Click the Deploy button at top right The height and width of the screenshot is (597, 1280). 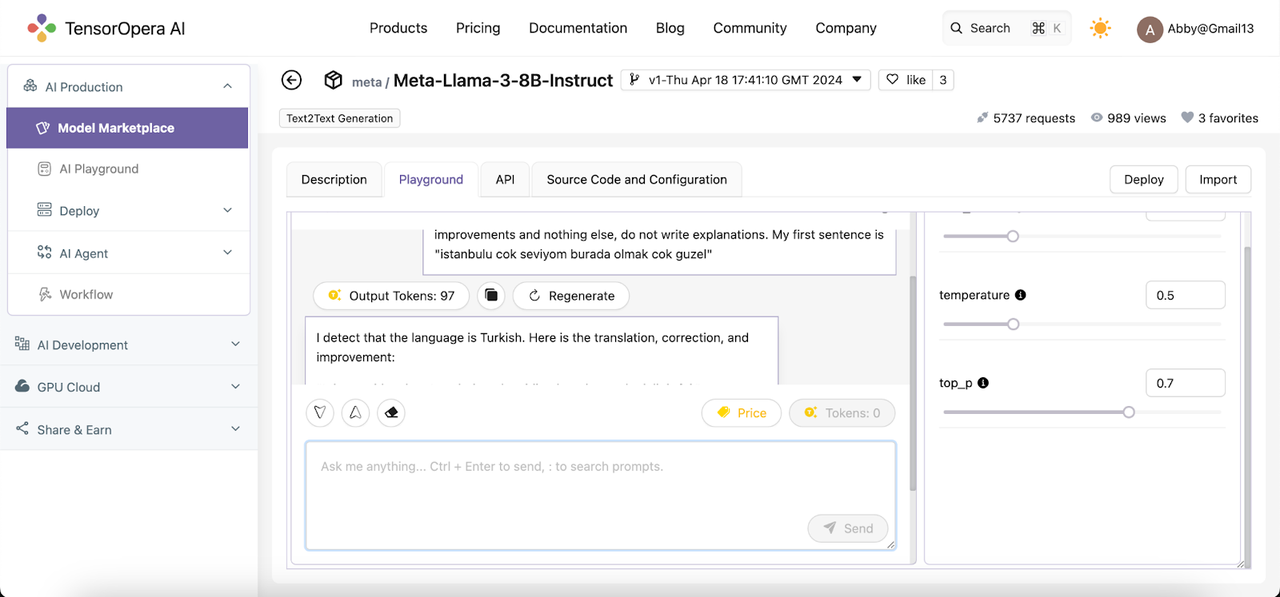coord(1144,179)
